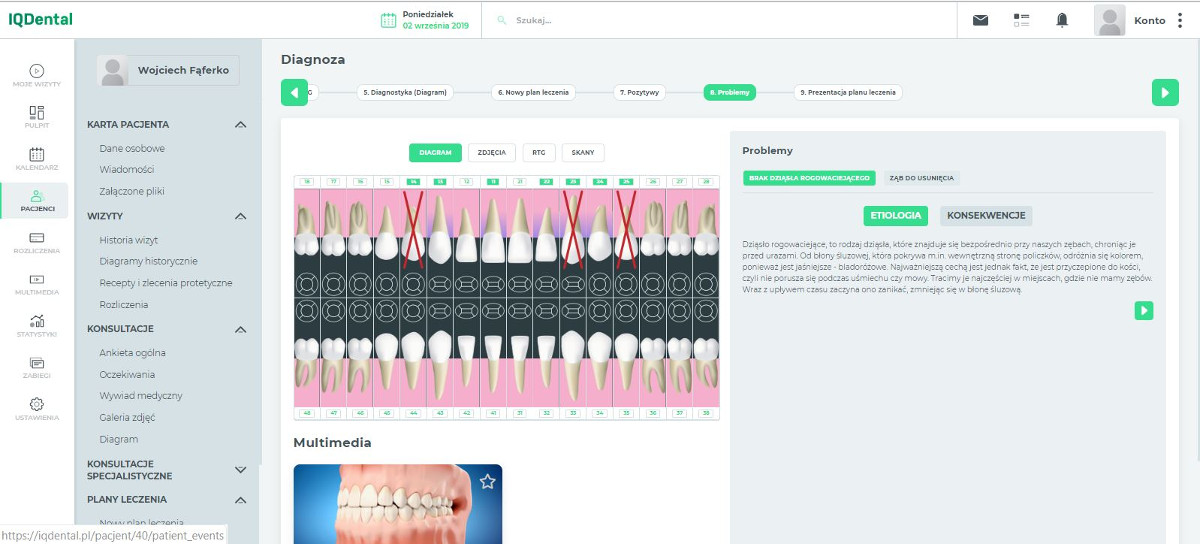Toggle tooth number 18 label
Image resolution: width=1200 pixels, height=544 pixels.
(307, 182)
